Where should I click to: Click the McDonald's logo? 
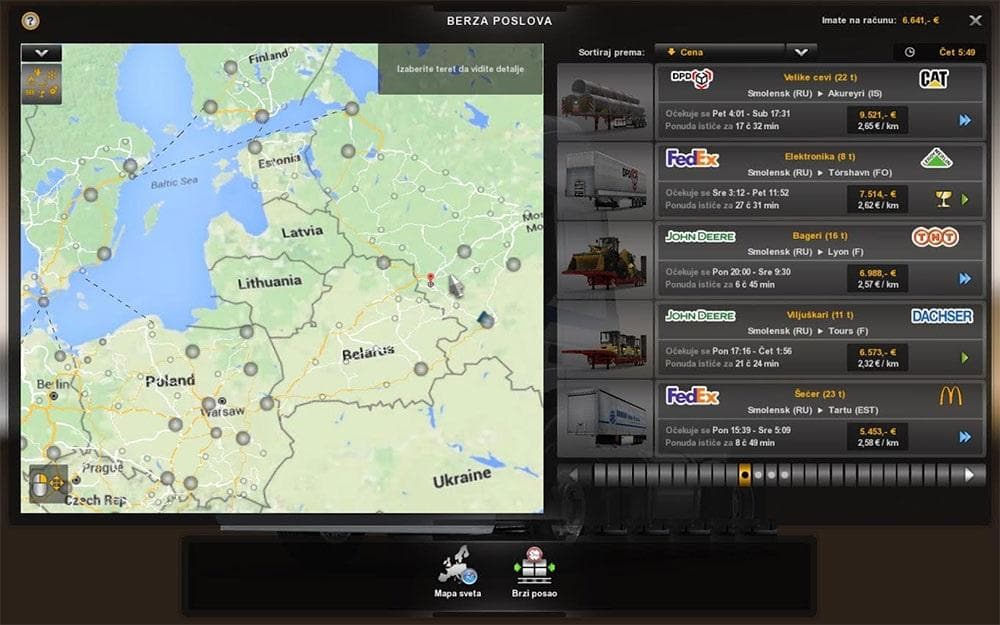[950, 395]
